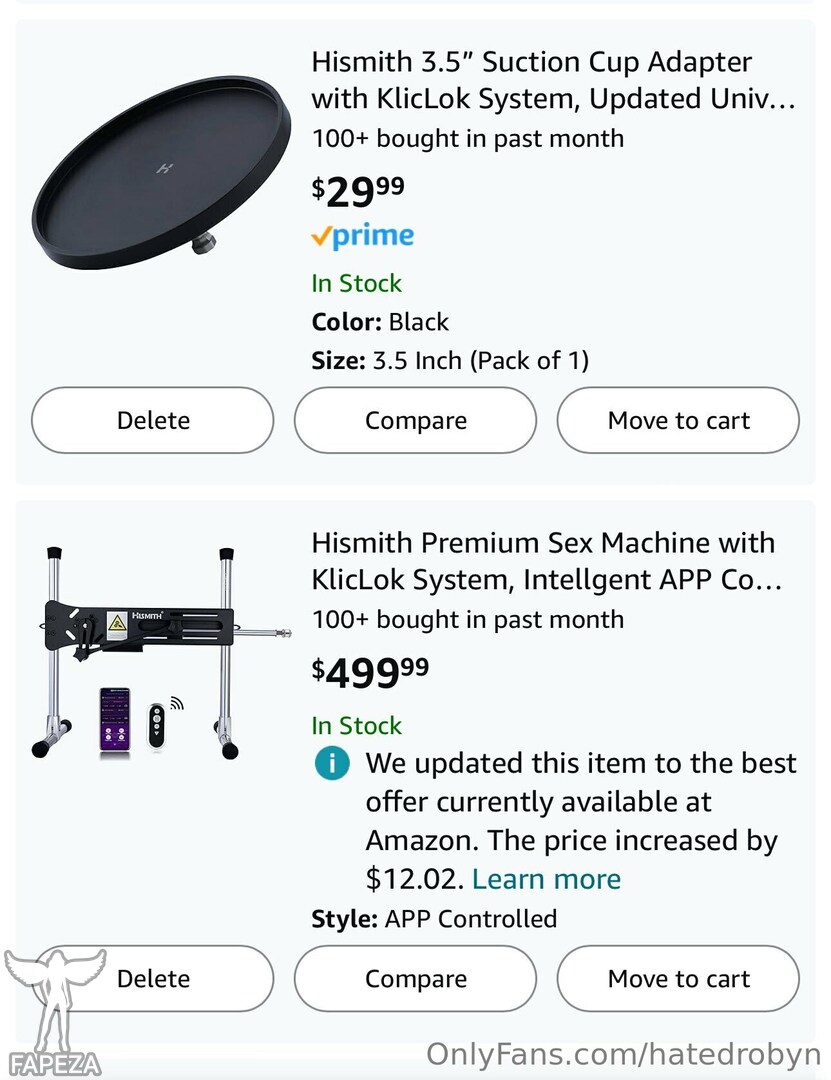Click the Style: APP Controlled text
Image resolution: width=831 pixels, height=1080 pixels.
[434, 919]
